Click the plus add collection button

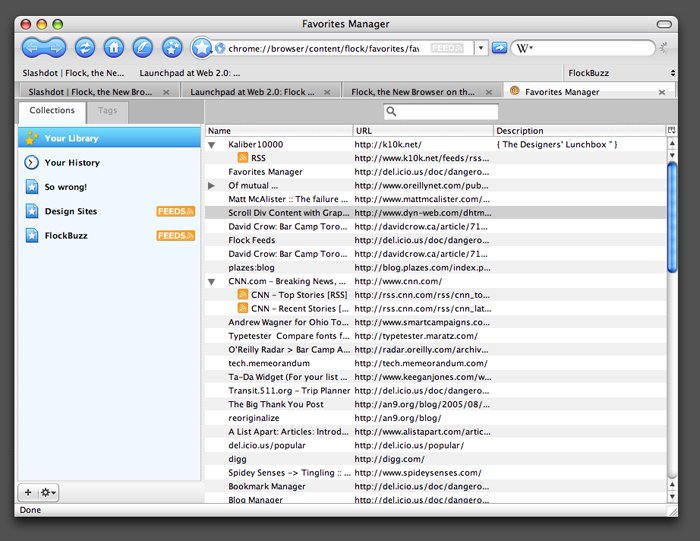coord(28,492)
